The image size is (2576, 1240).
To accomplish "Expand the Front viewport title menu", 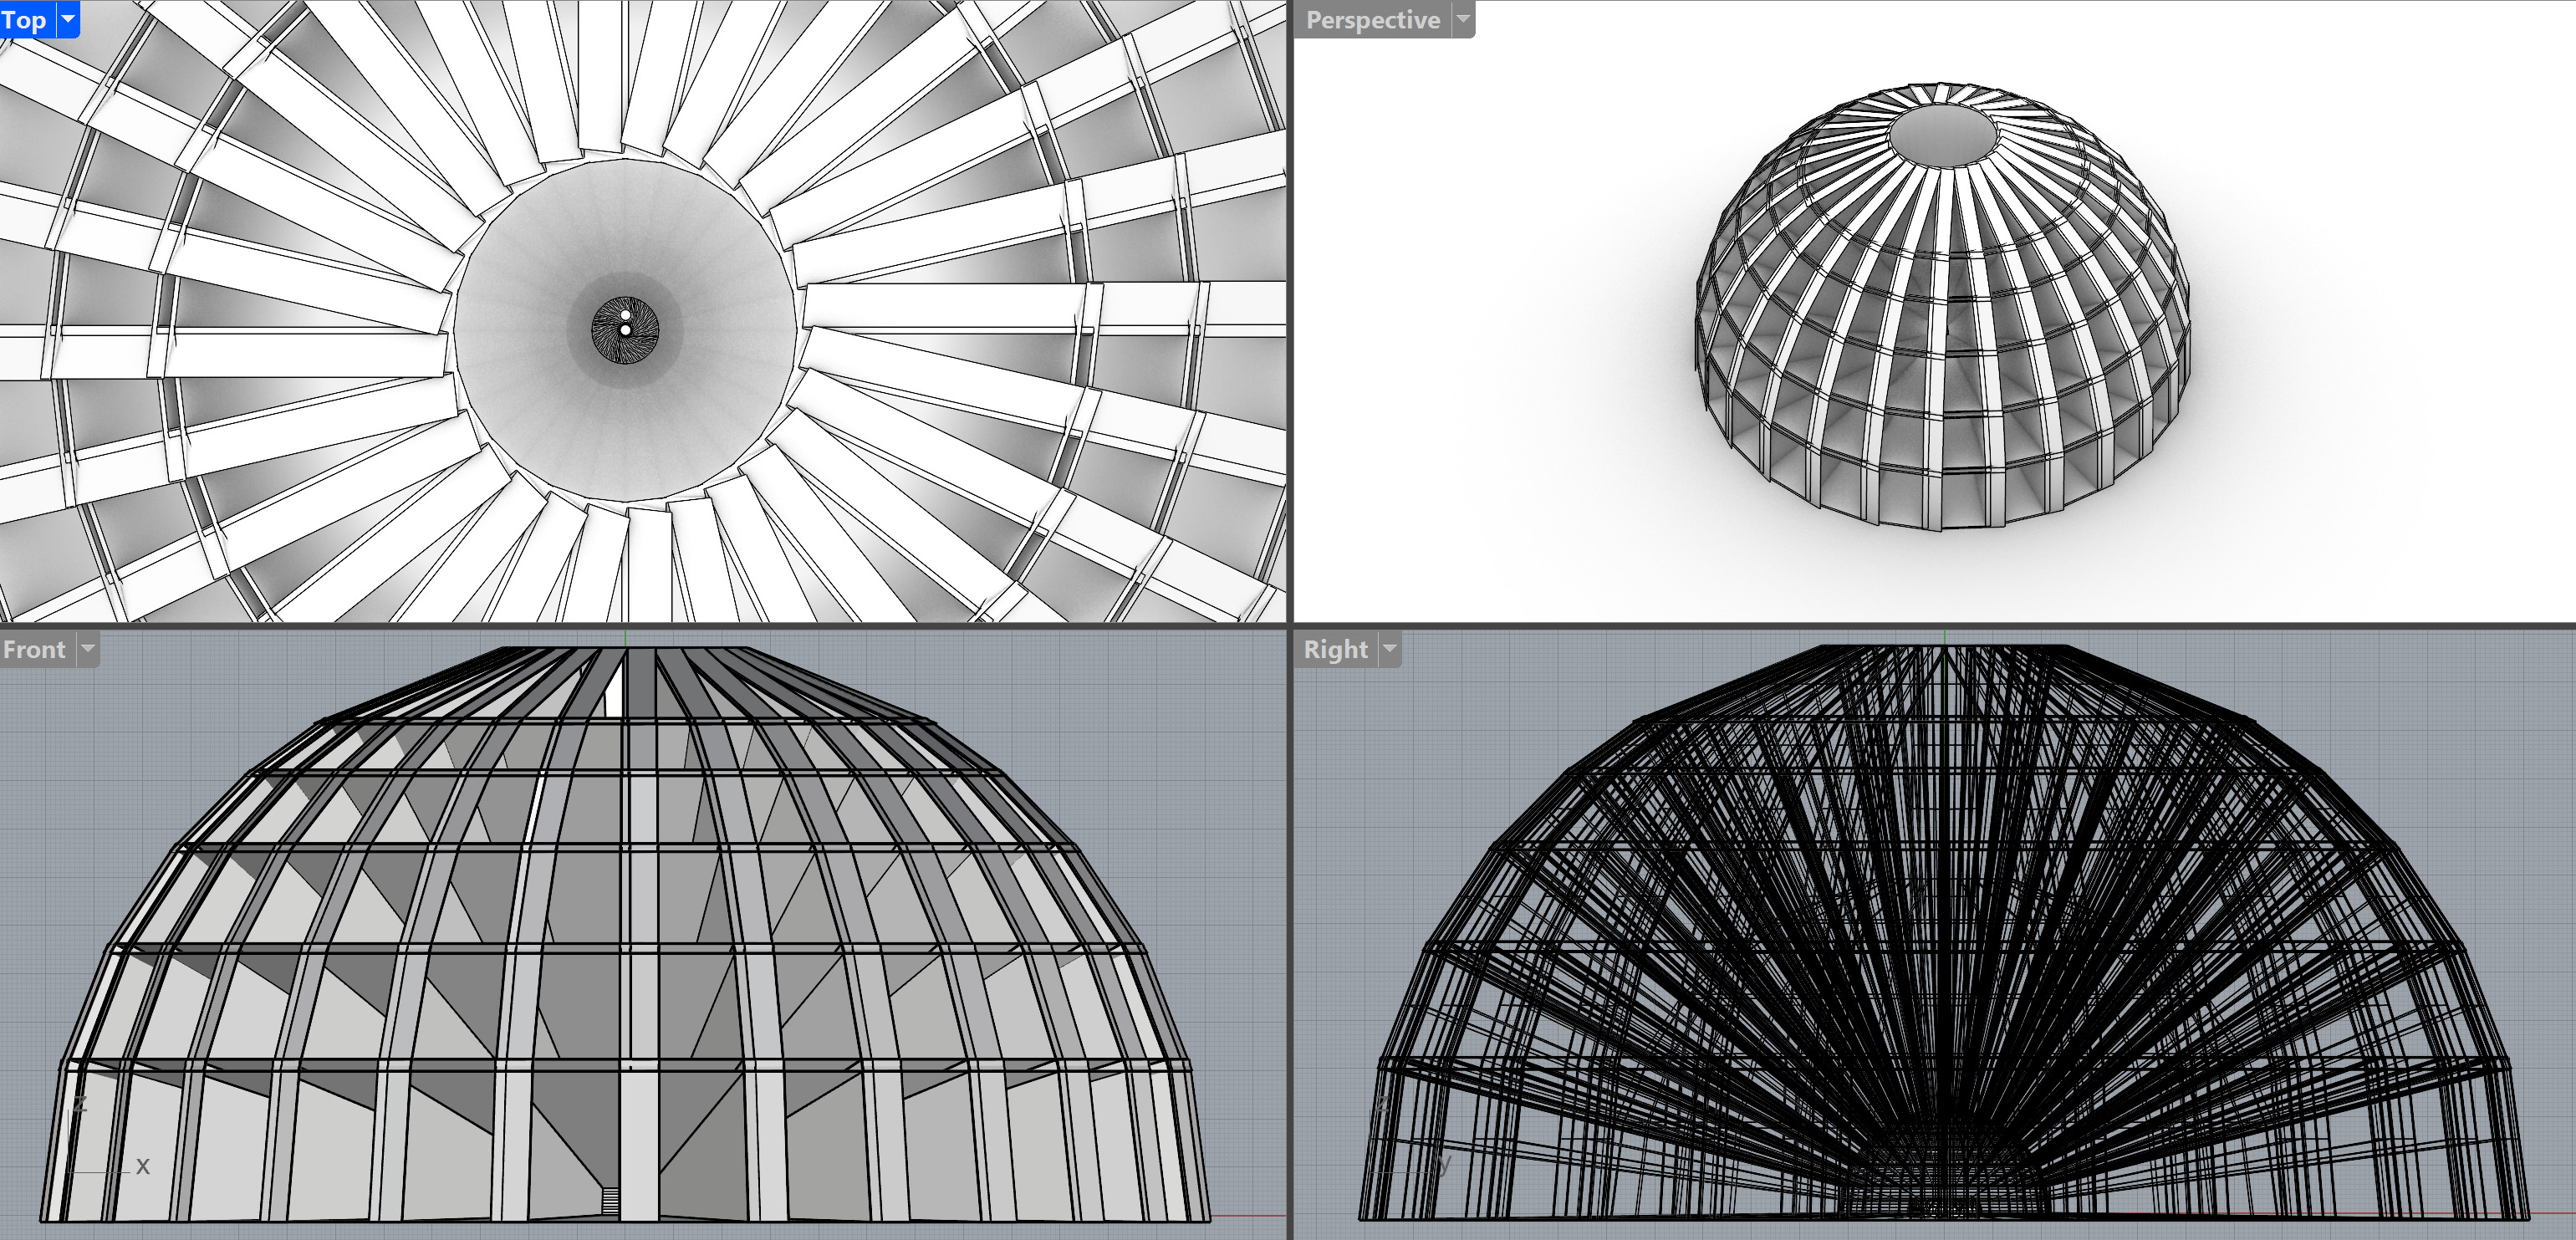I will 88,649.
